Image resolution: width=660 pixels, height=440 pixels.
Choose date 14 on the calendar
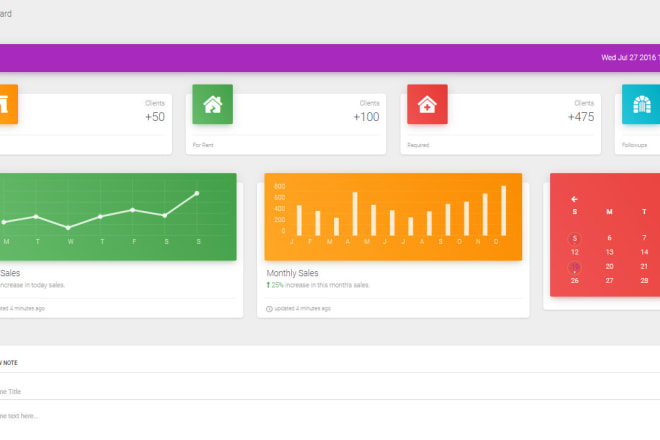pyautogui.click(x=644, y=252)
